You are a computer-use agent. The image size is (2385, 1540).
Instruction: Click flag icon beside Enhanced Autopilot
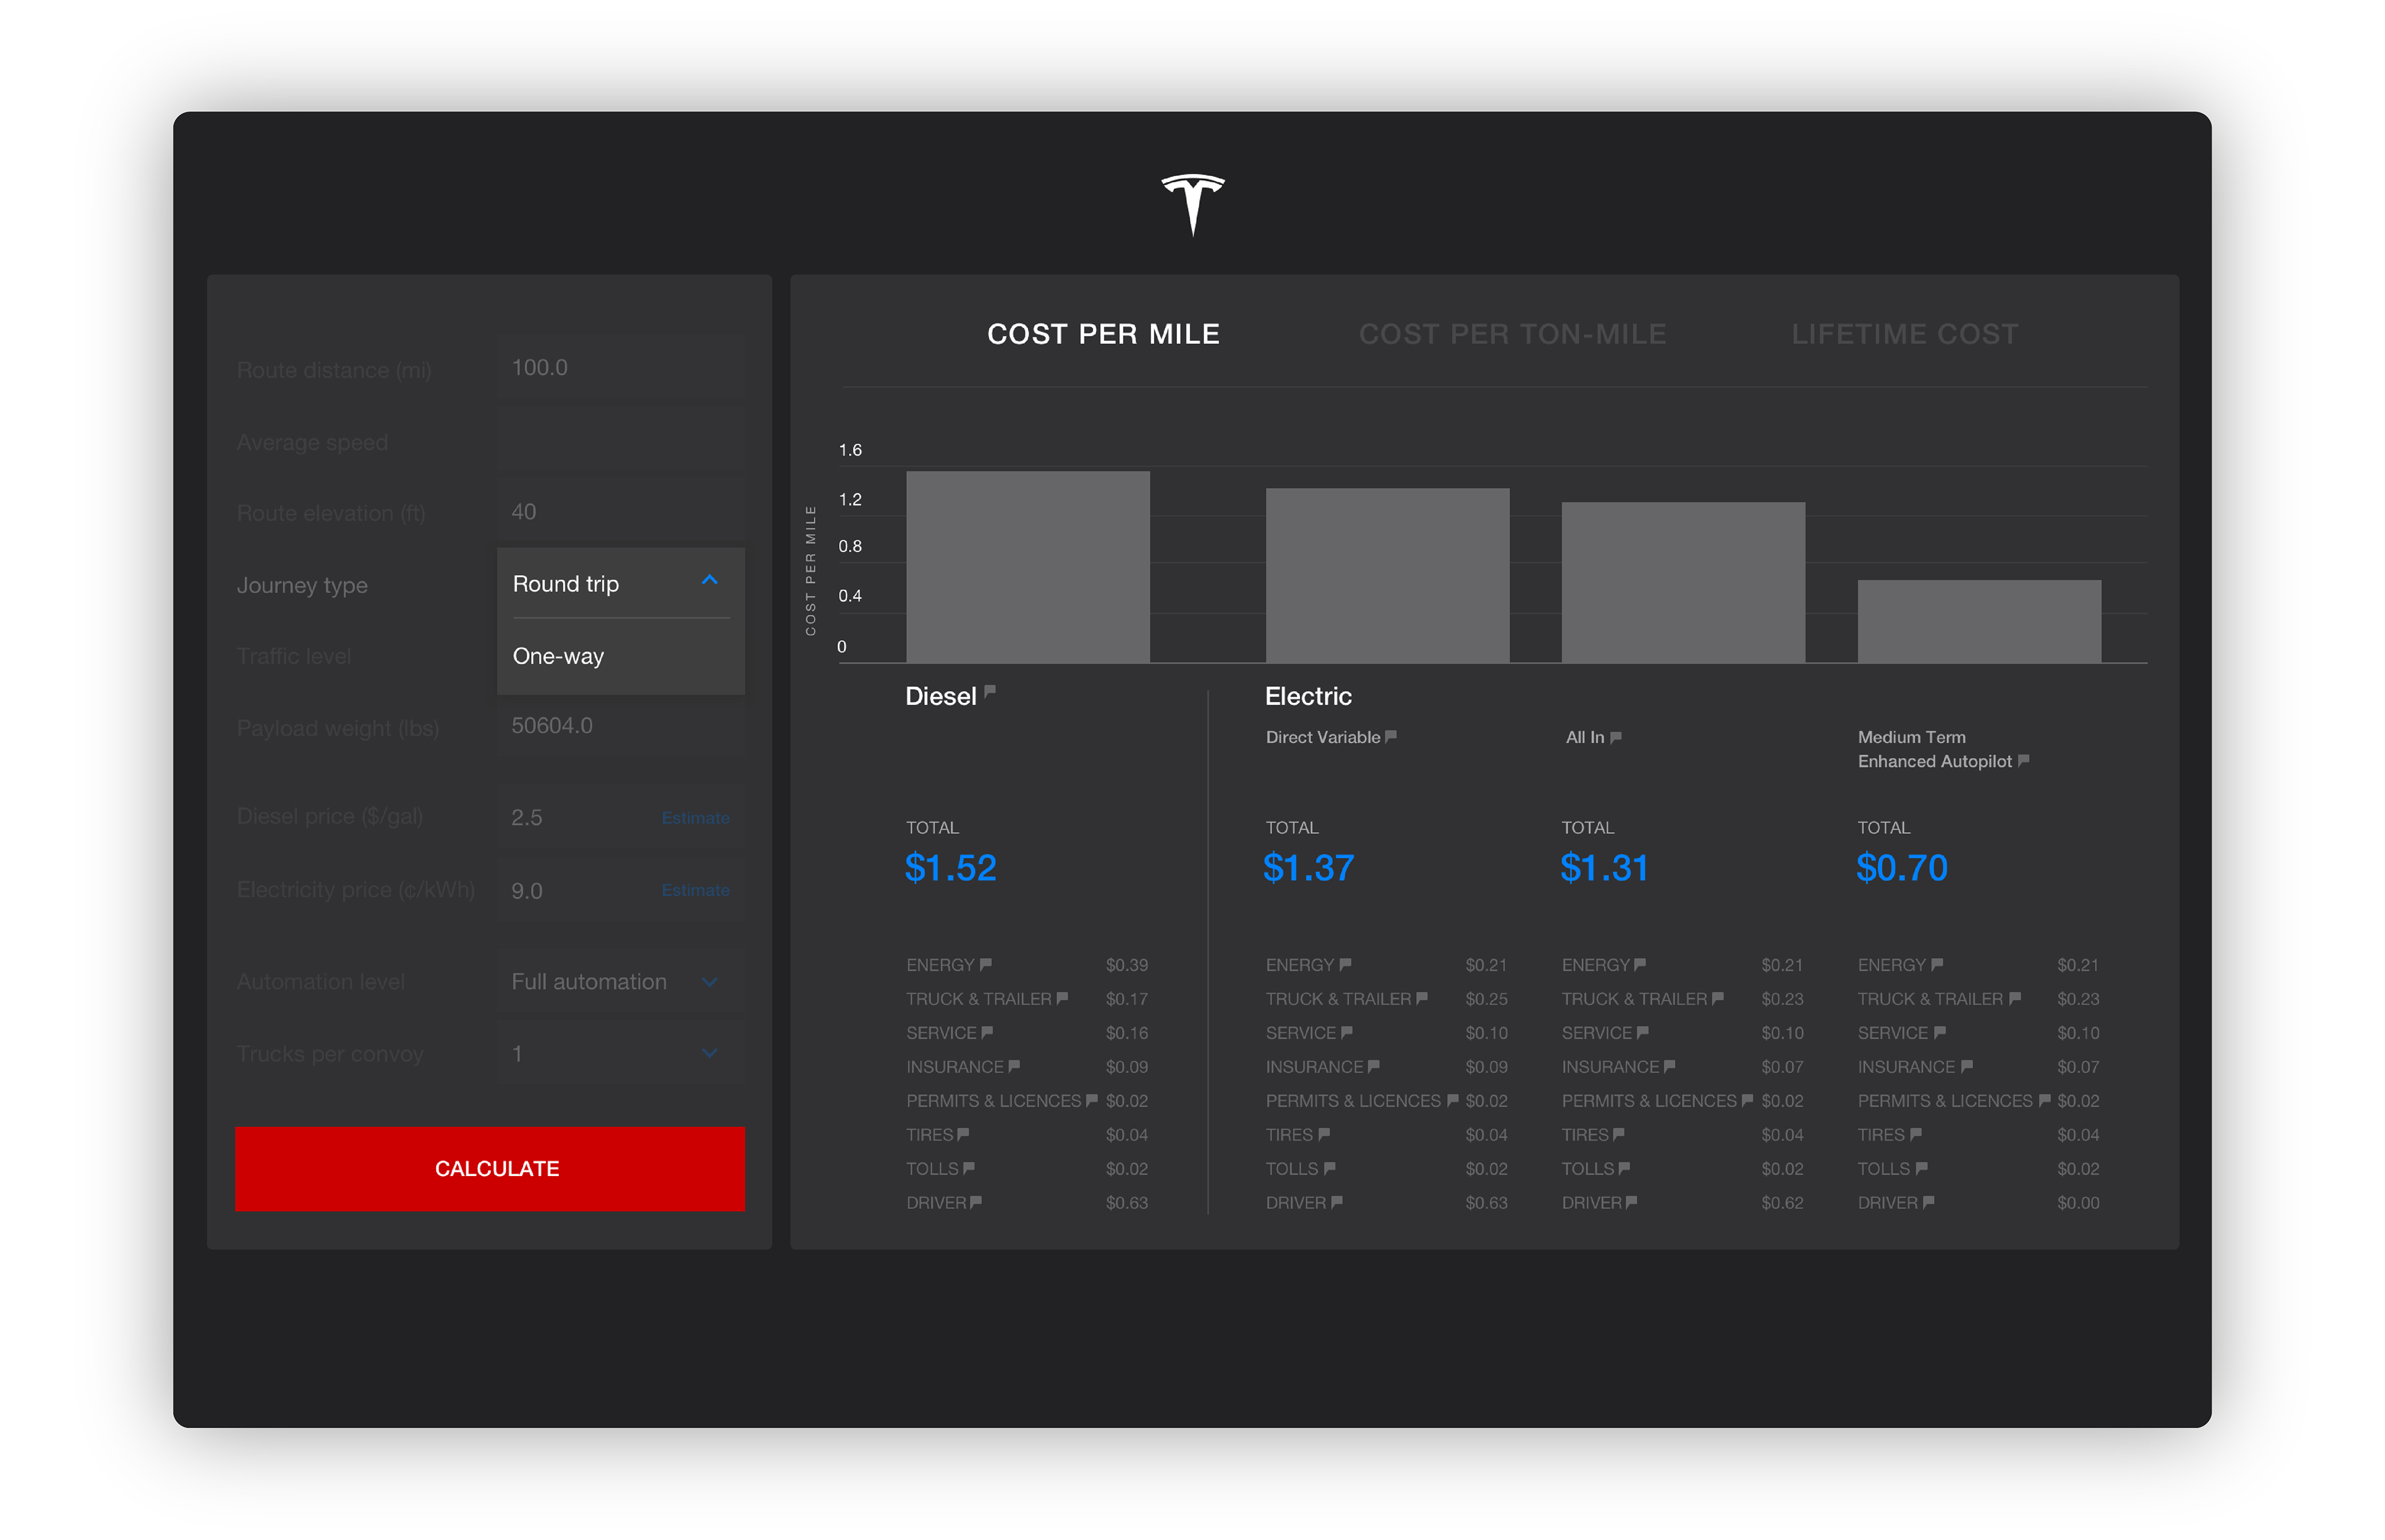tap(2023, 760)
